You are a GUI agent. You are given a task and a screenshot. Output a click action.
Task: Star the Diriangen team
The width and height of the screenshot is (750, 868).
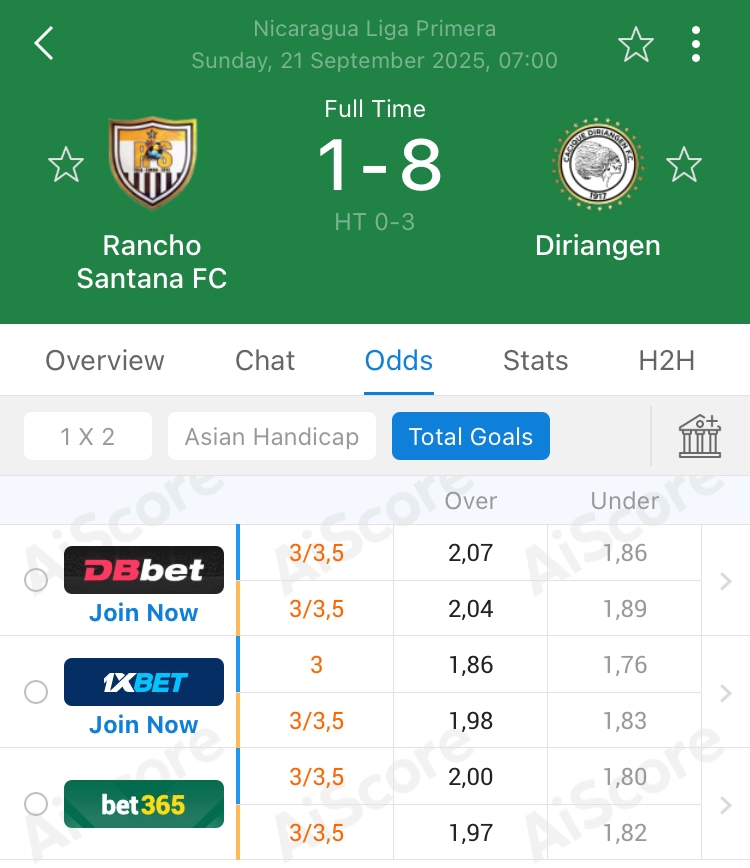pyautogui.click(x=684, y=164)
